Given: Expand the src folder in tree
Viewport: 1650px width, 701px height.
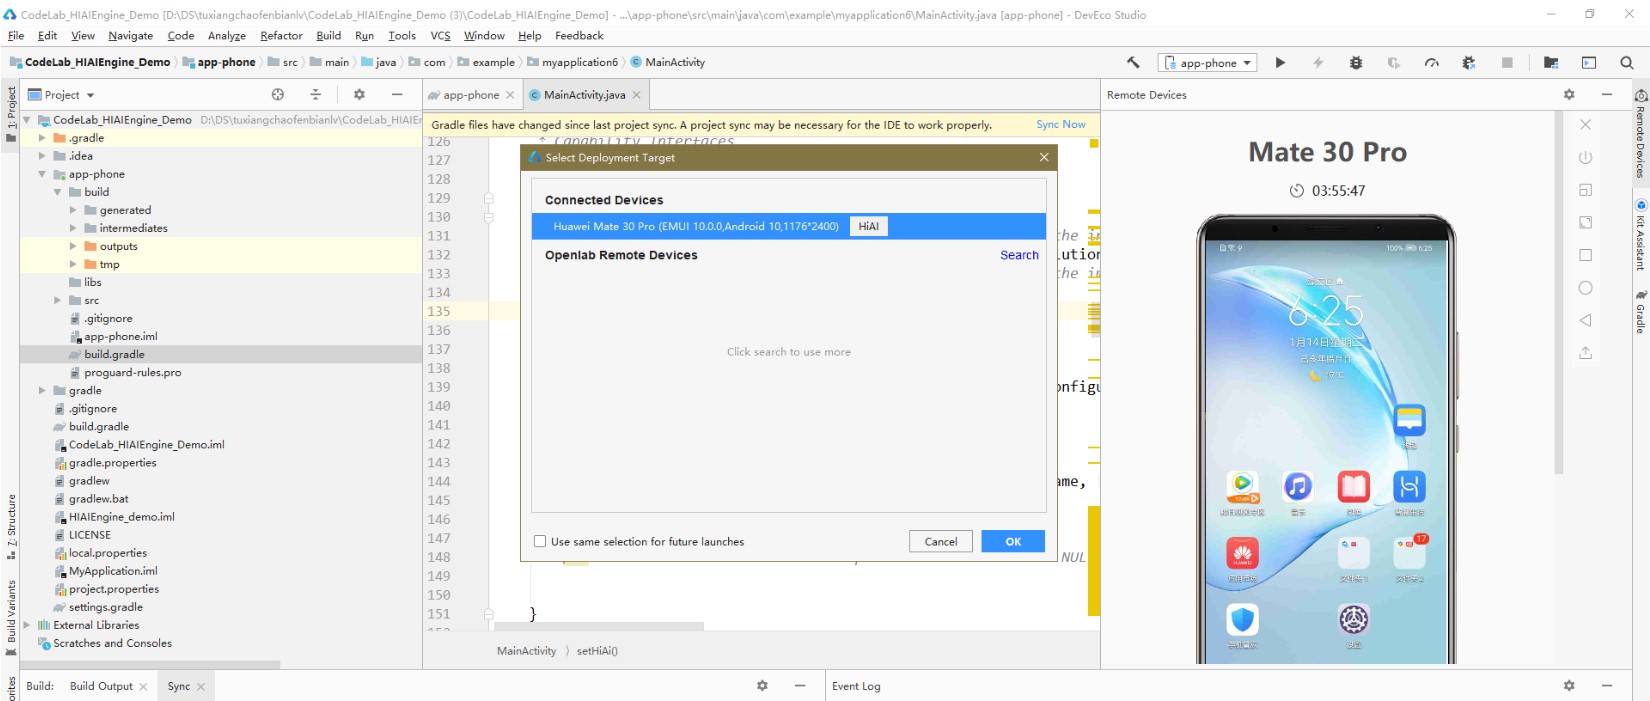Looking at the screenshot, I should pos(58,300).
